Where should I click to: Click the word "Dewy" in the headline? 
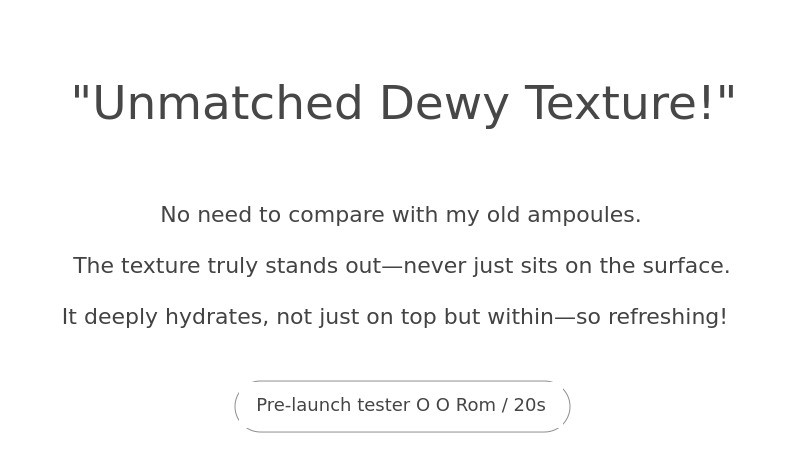click(x=443, y=104)
